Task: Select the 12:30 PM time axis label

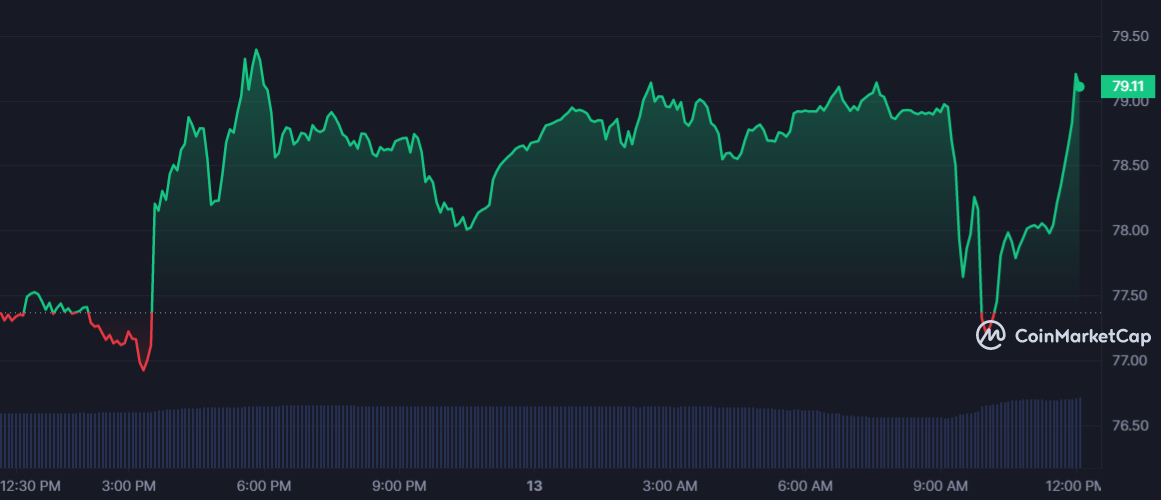Action: (30, 487)
